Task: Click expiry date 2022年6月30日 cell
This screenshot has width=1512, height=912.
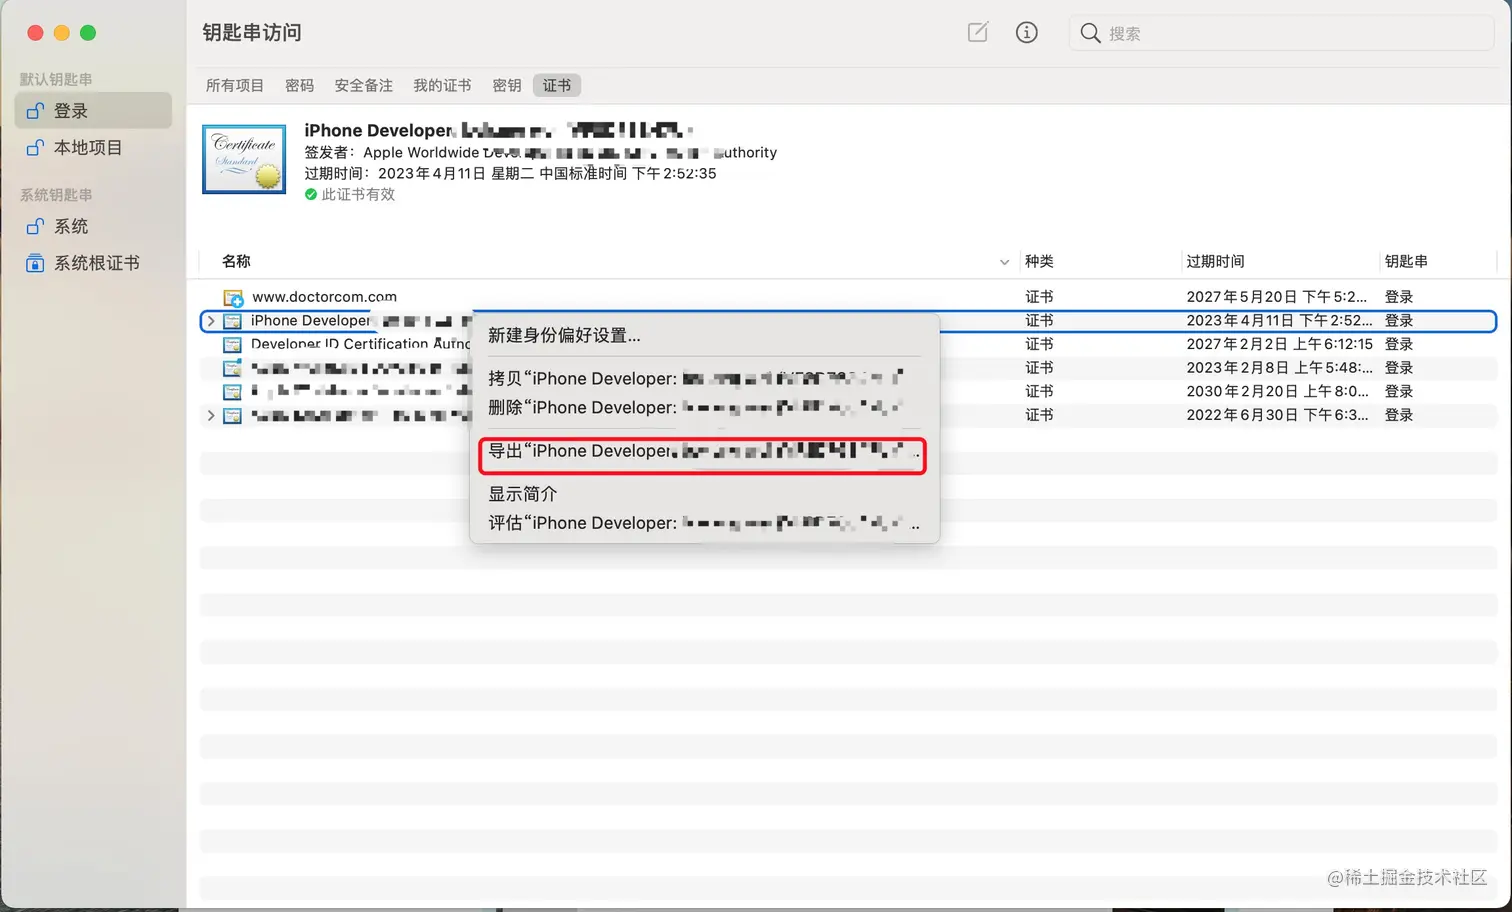Action: (1277, 415)
